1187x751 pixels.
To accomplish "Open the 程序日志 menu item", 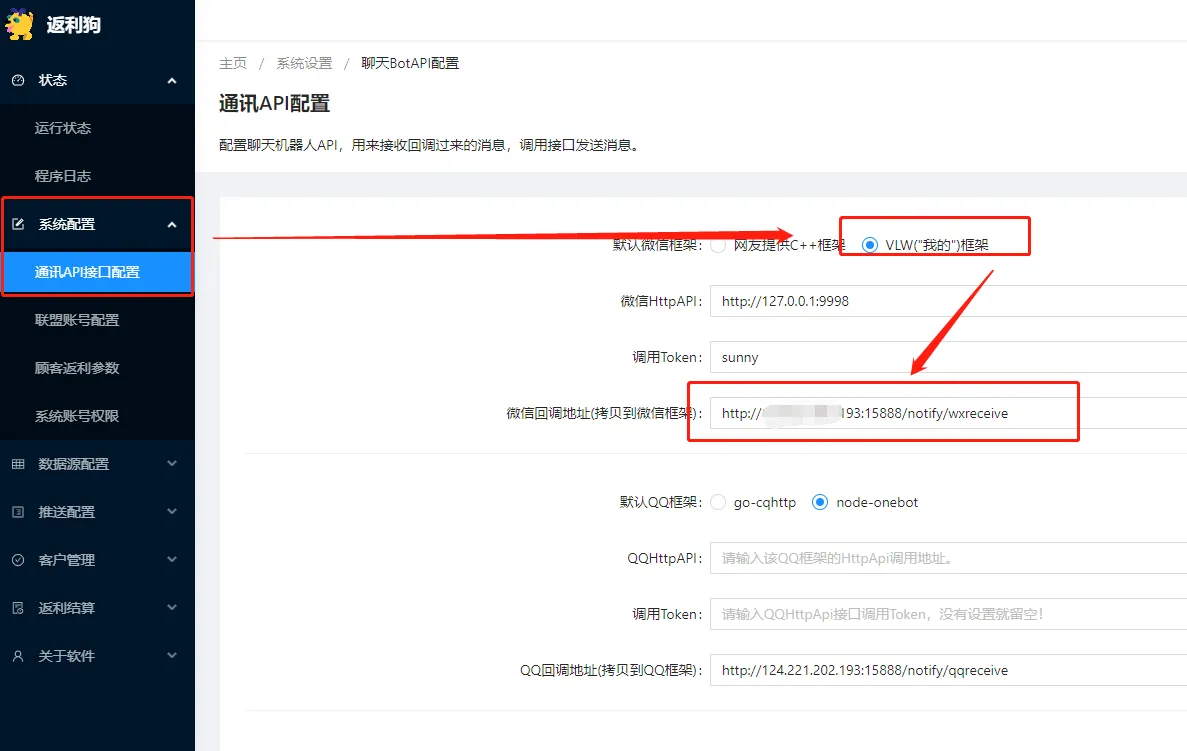I will tap(63, 176).
